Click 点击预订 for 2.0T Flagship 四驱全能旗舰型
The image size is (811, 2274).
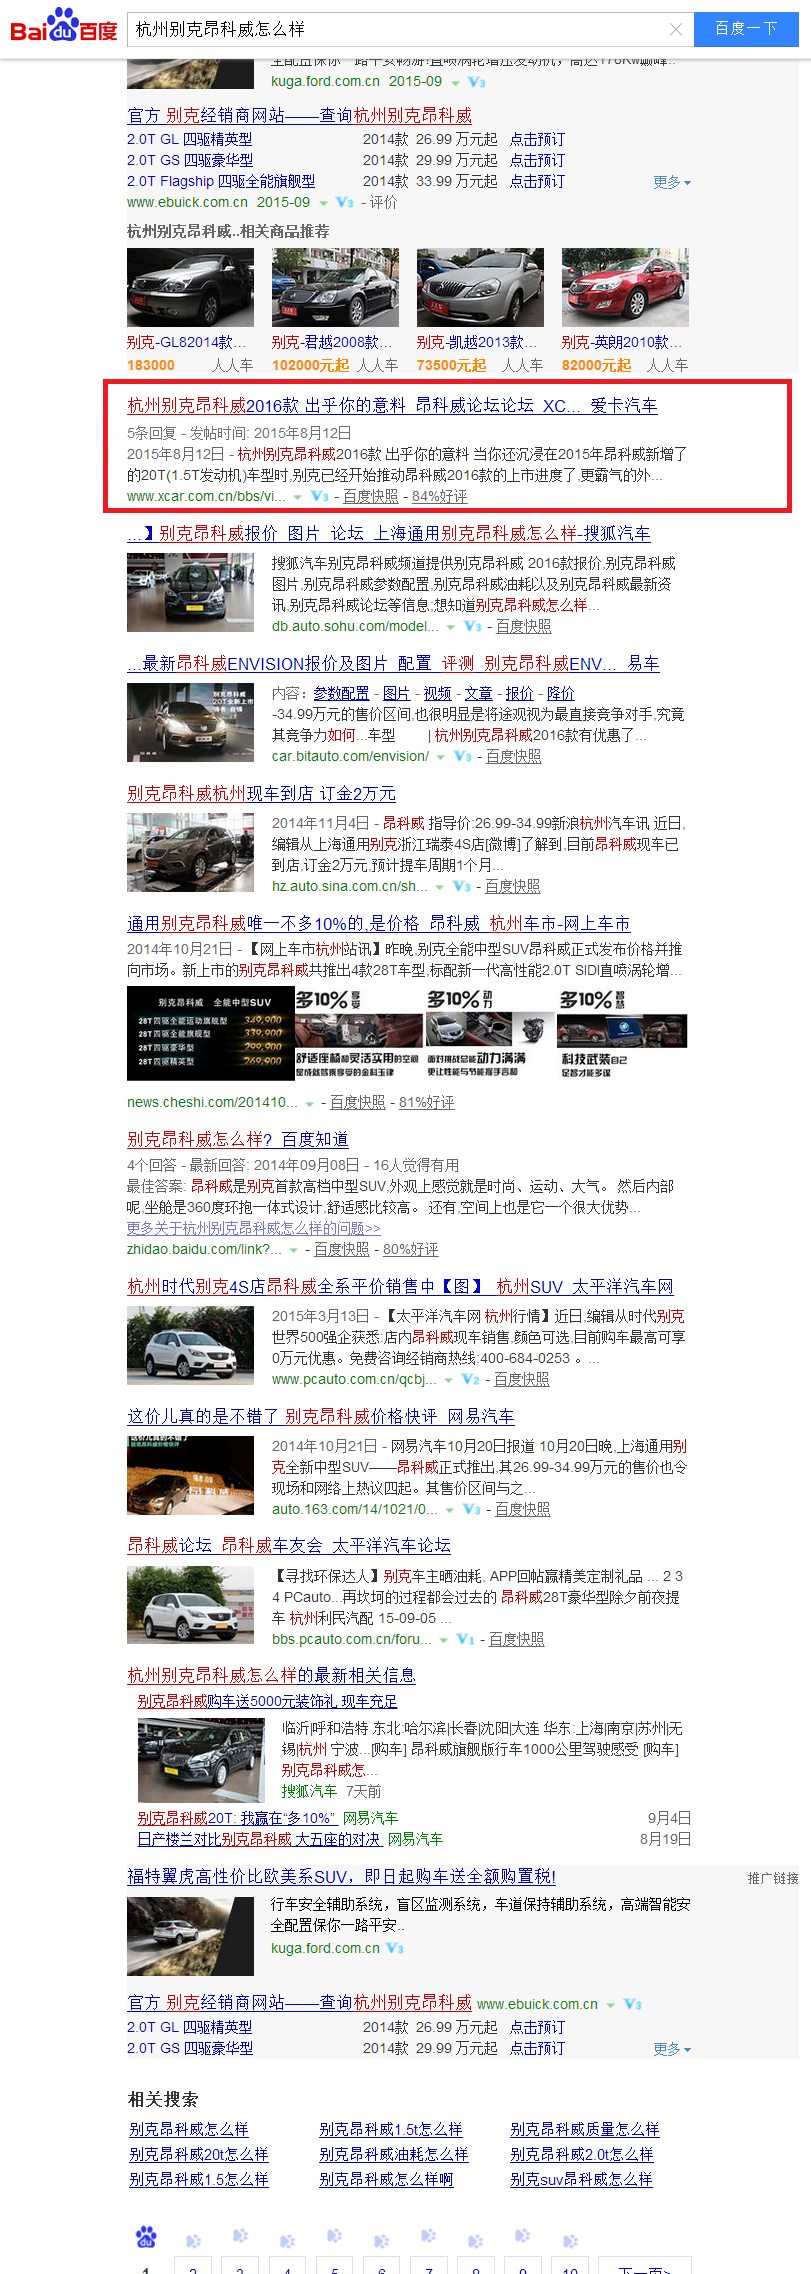coord(537,181)
